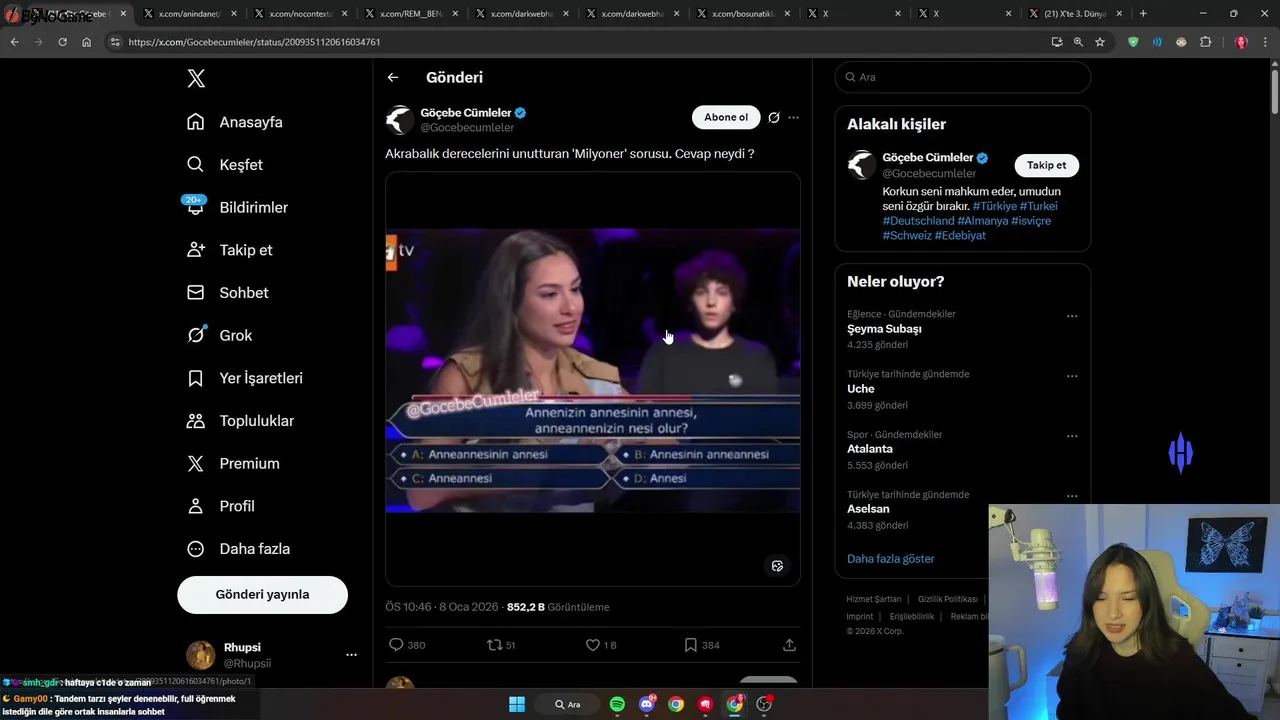Switch to the x.com/REM_BEN browser tab

pyautogui.click(x=410, y=14)
